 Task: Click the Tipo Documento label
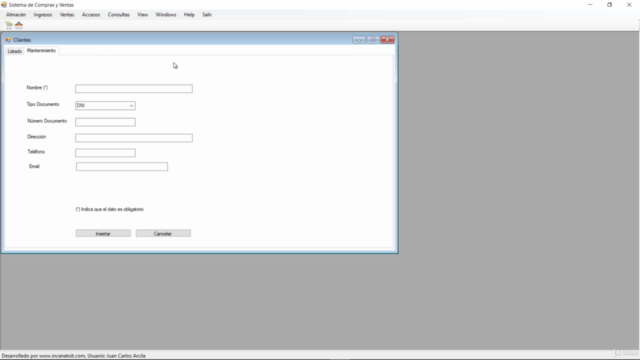[x=43, y=104]
